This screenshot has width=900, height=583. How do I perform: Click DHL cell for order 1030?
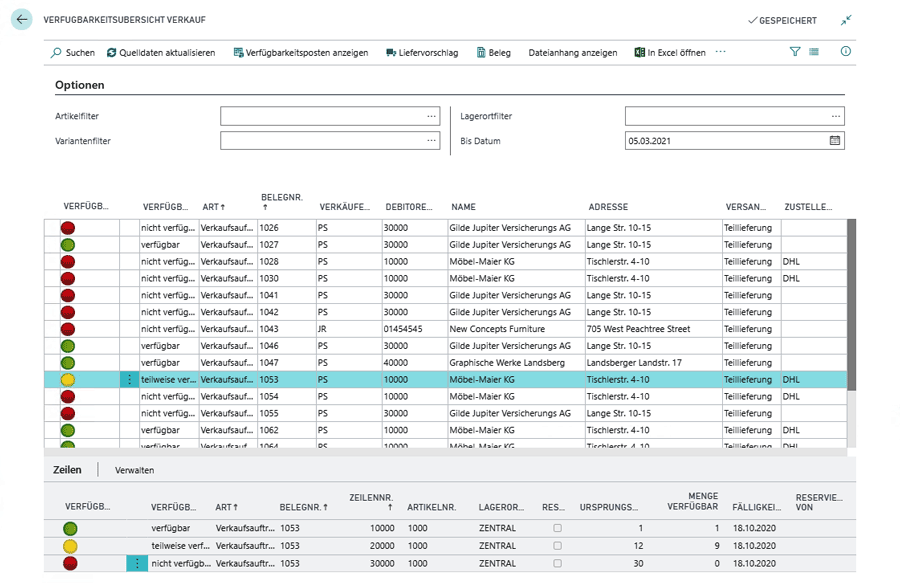click(x=791, y=279)
